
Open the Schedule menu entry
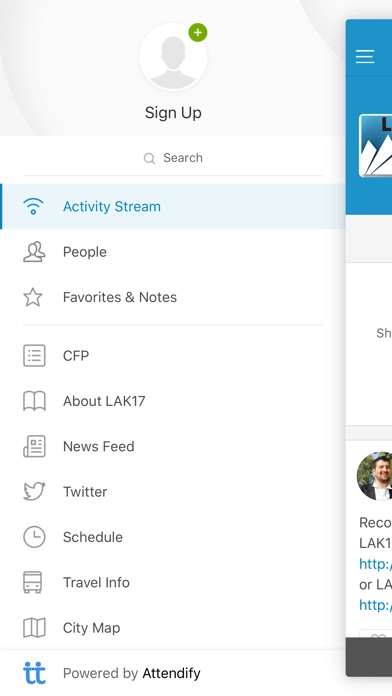point(173,537)
